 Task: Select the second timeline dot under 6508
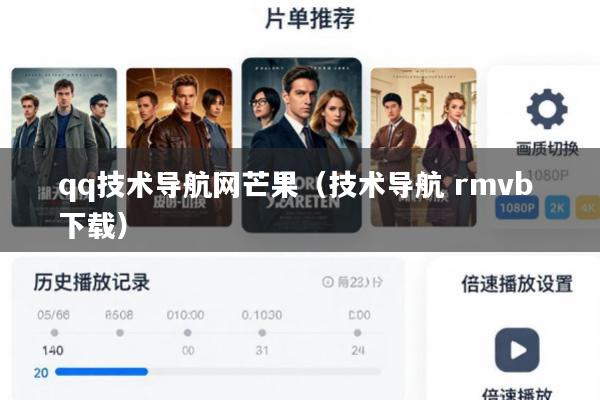(x=120, y=333)
